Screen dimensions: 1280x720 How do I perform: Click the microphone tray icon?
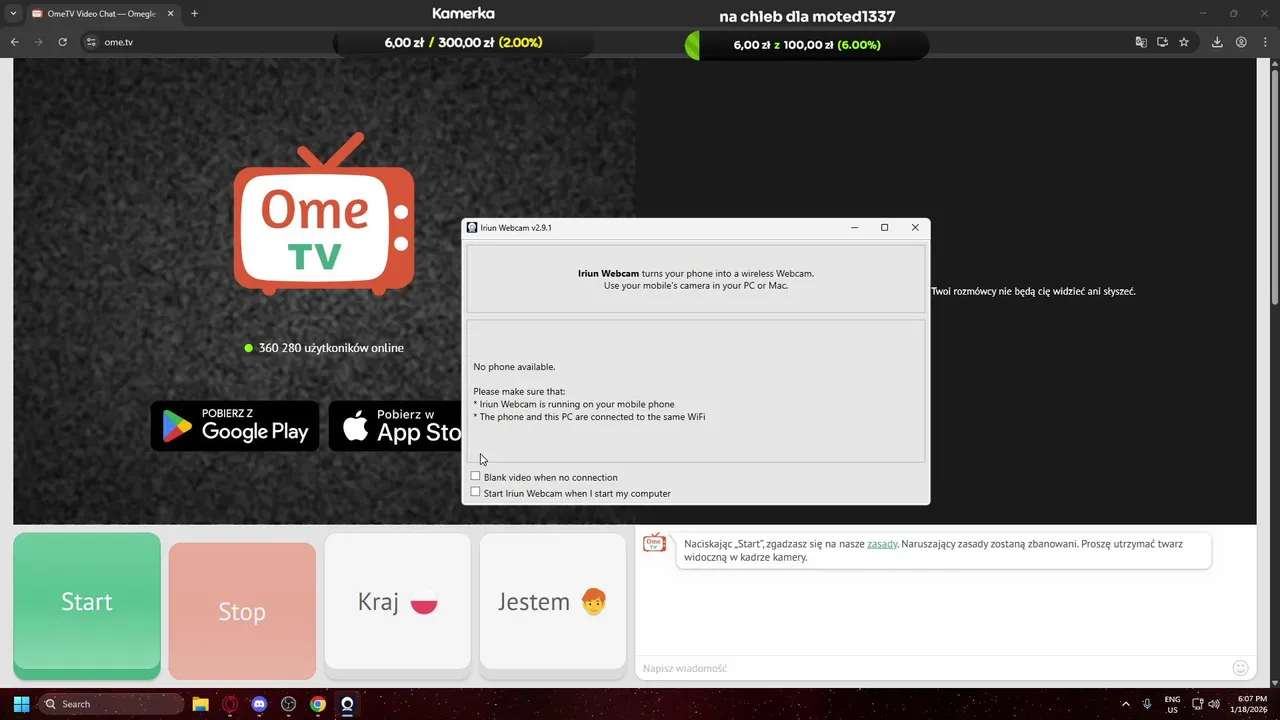pos(1147,704)
